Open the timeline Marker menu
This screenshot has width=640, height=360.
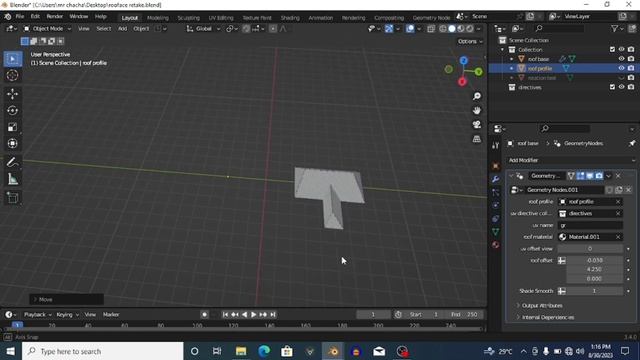111,315
